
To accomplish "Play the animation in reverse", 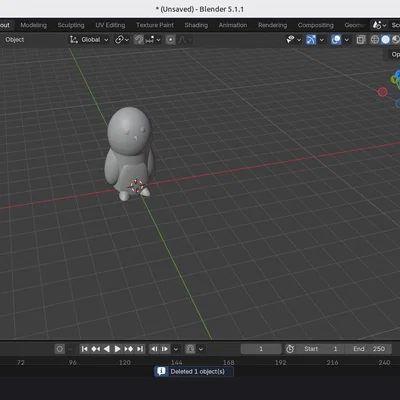I will pos(107,349).
